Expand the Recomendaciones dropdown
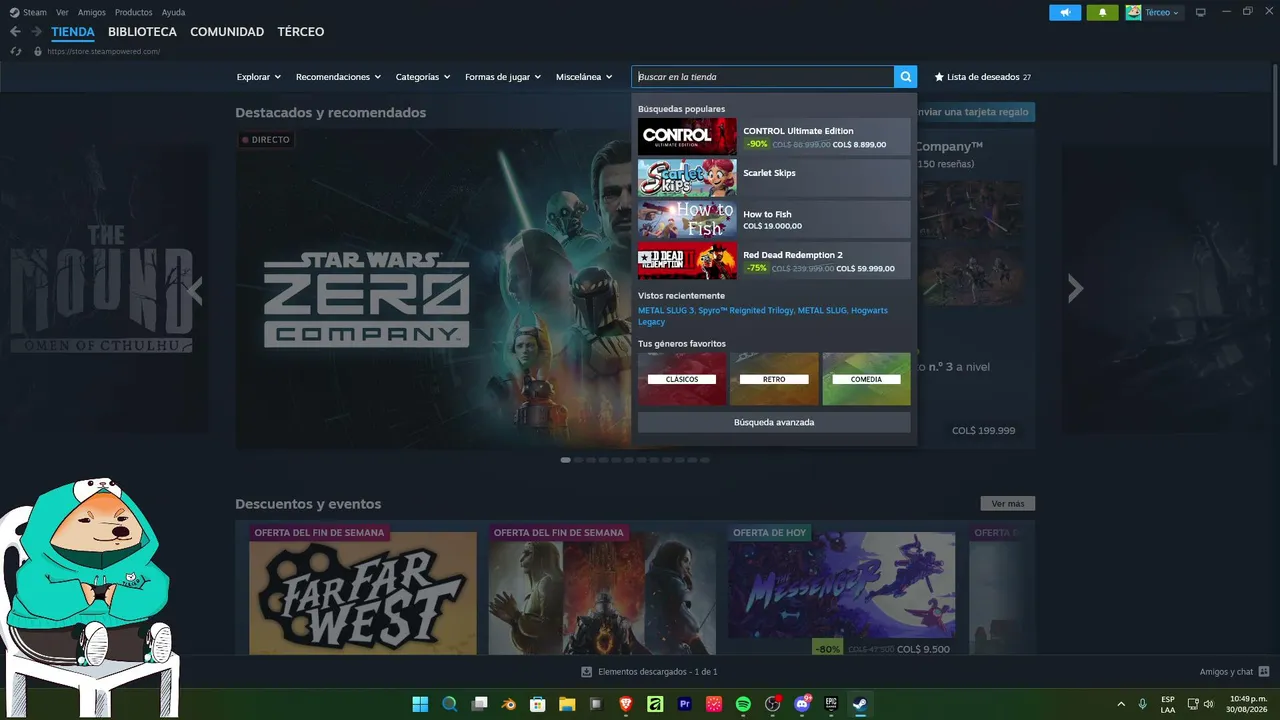Screen dimensions: 1280x720 point(338,77)
